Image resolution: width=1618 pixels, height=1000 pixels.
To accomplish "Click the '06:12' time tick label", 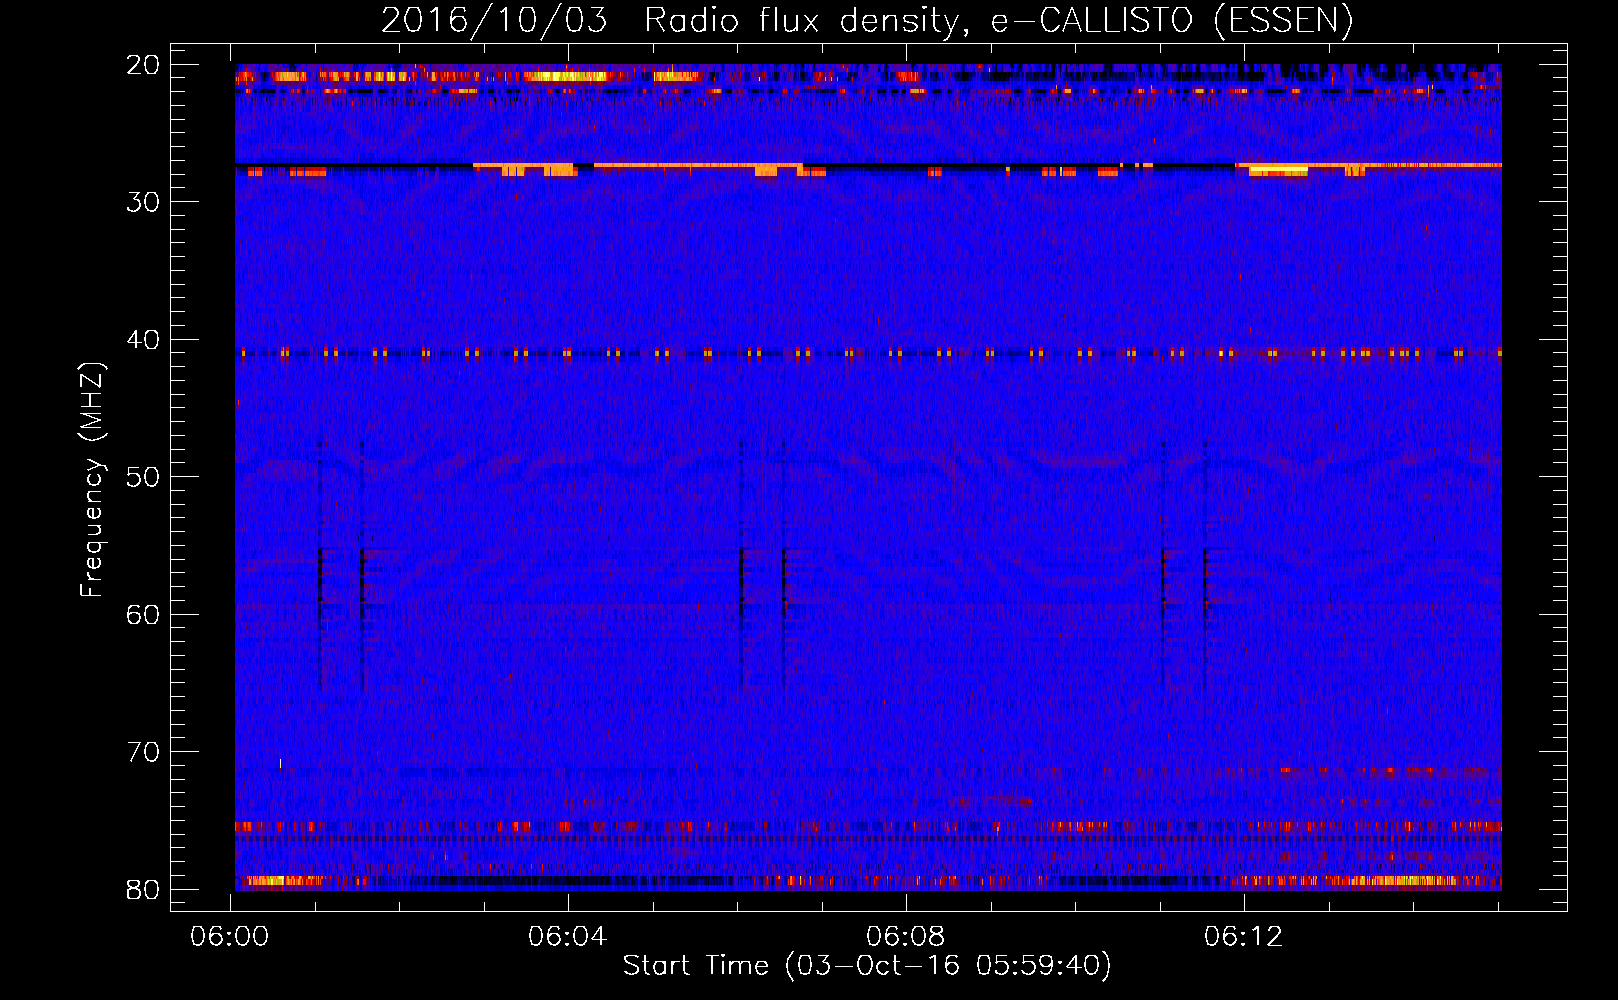I will click(x=1243, y=936).
